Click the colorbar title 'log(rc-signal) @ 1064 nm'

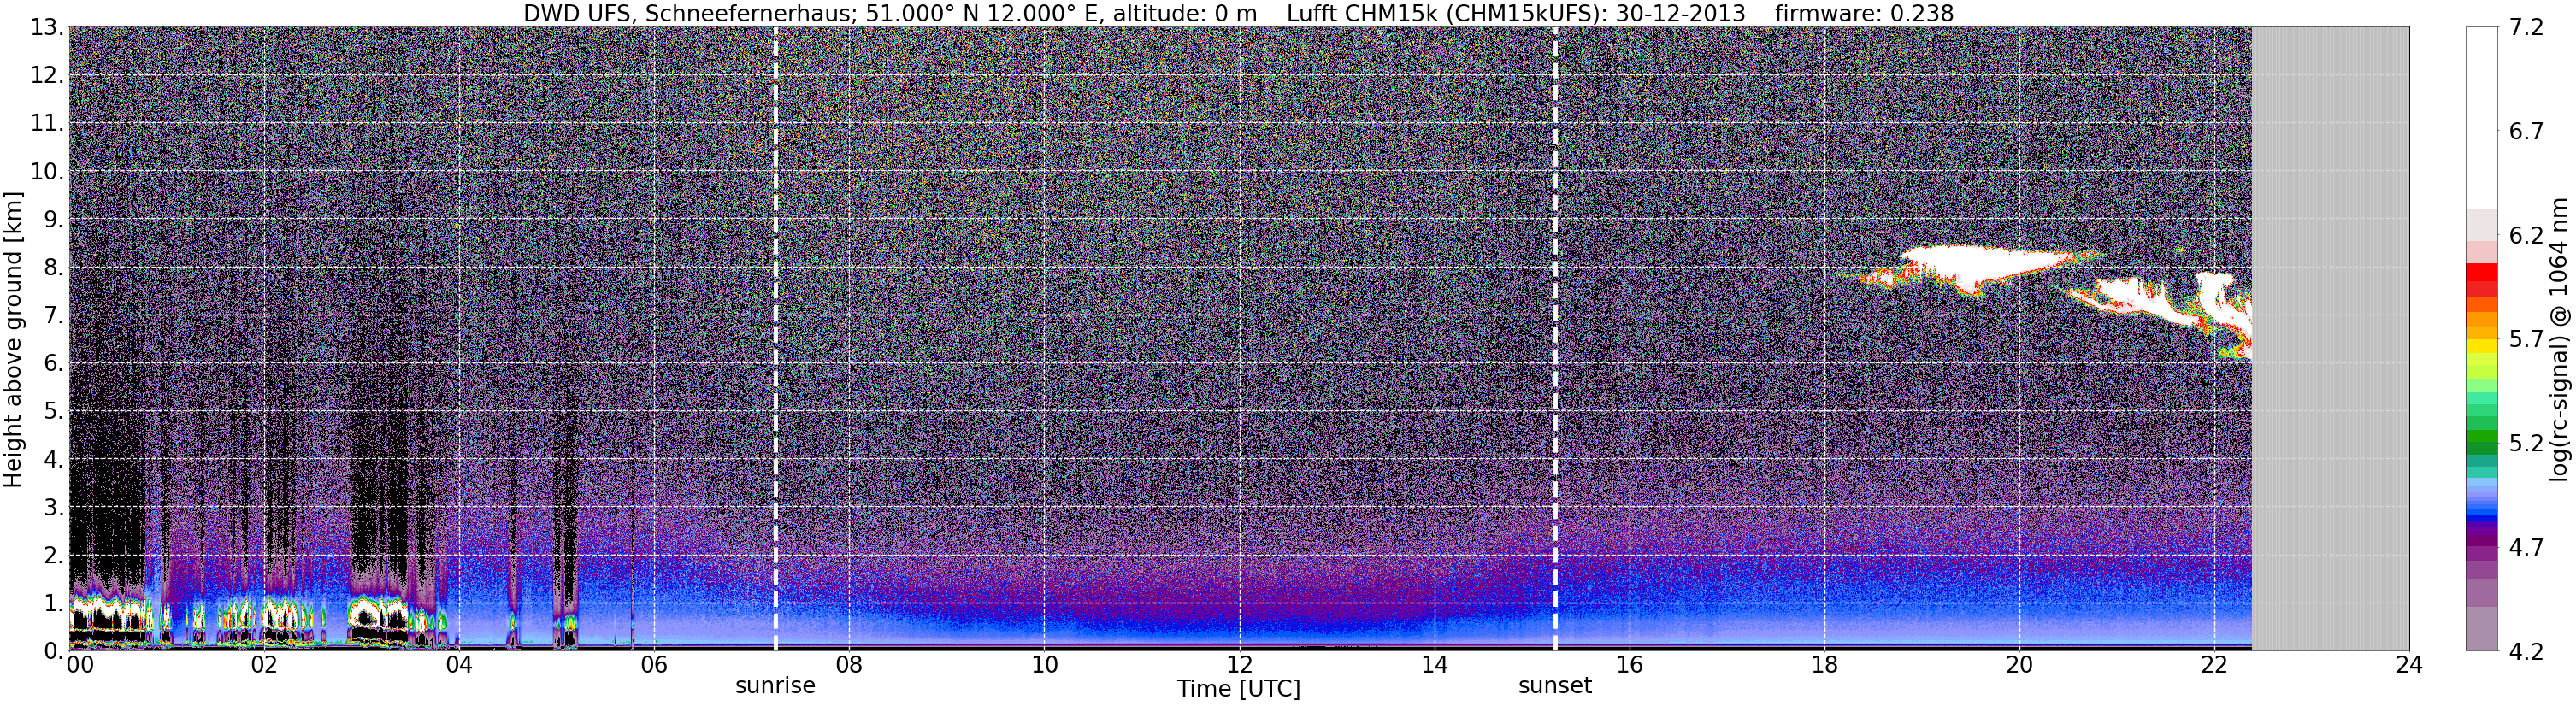coord(2559,339)
